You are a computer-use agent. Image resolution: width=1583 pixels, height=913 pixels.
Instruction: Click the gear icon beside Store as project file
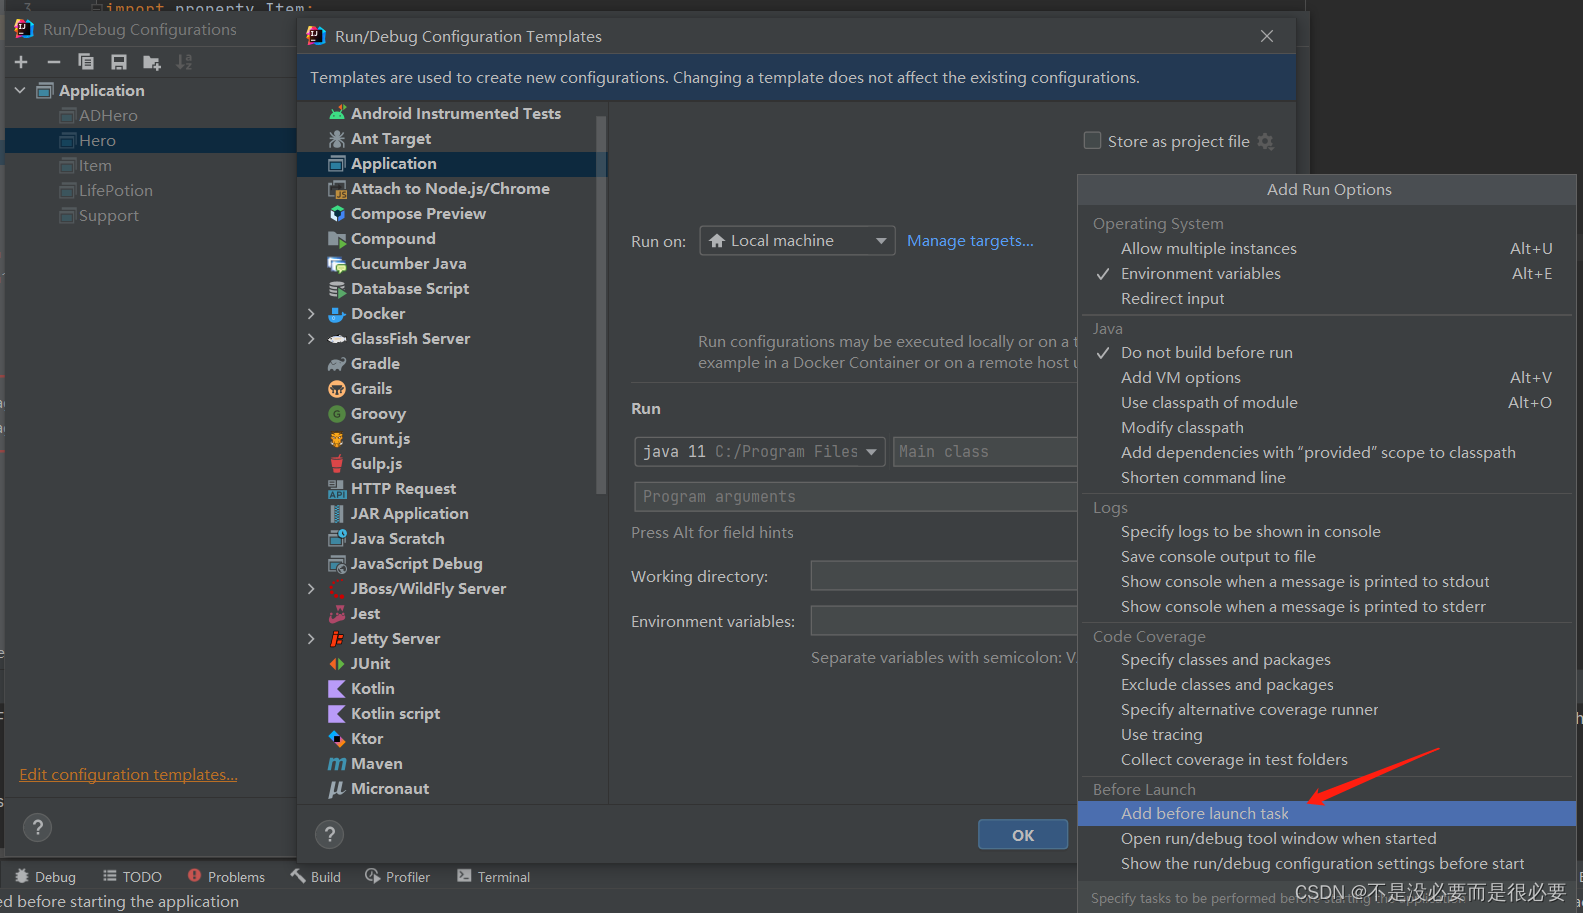[1266, 142]
